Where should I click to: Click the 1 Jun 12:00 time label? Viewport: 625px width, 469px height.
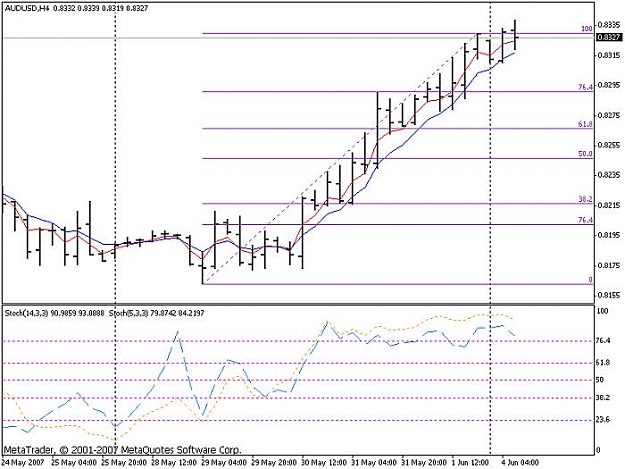[470, 463]
